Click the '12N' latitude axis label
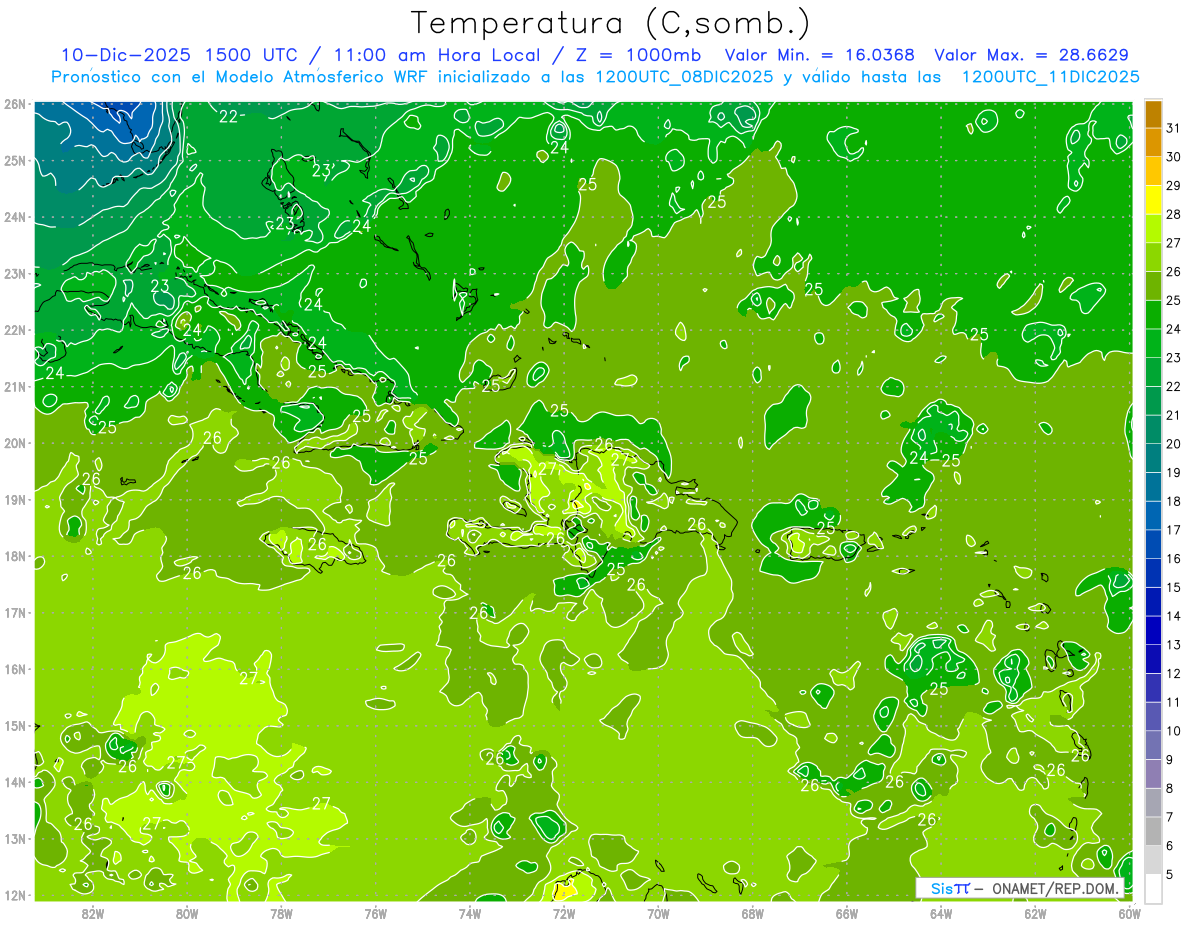The width and height of the screenshot is (1200, 927). (15, 895)
